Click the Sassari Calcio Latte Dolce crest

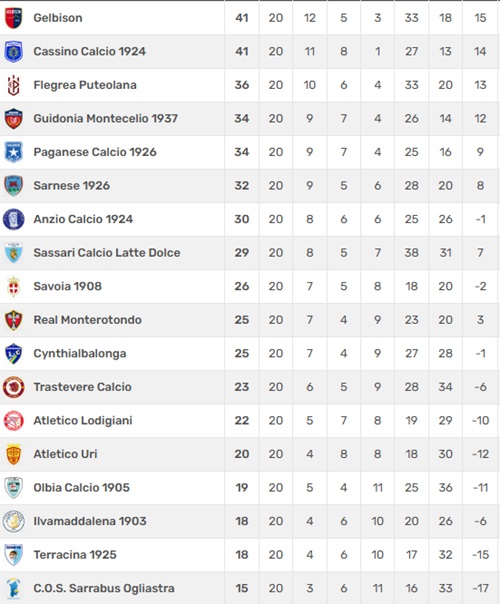[x=13, y=253]
